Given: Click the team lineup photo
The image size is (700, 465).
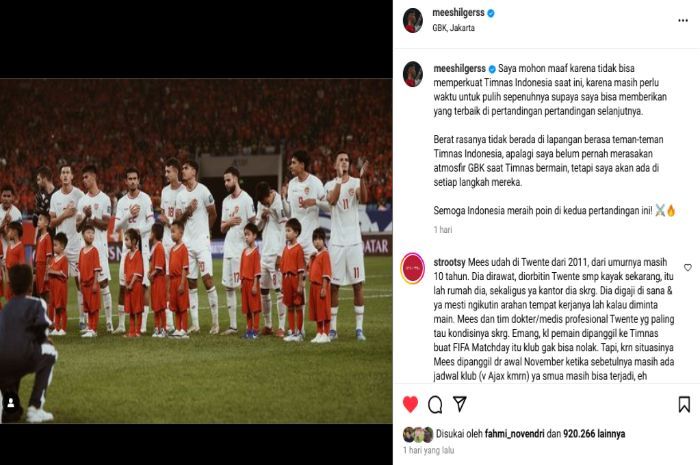Looking at the screenshot, I should (196, 251).
